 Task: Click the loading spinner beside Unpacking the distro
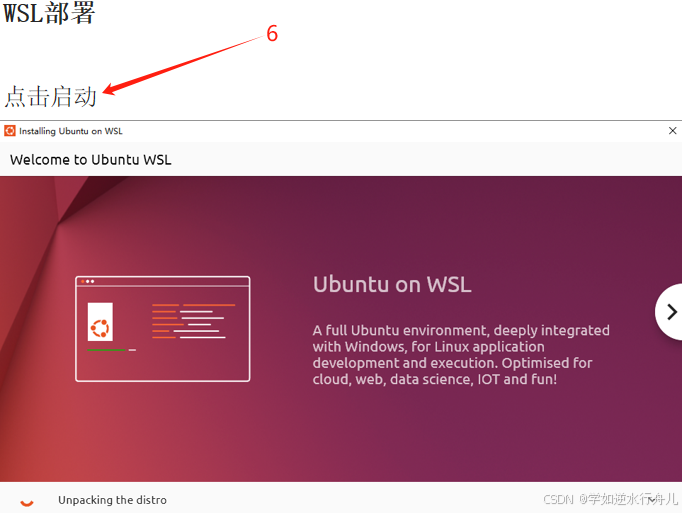point(27,502)
